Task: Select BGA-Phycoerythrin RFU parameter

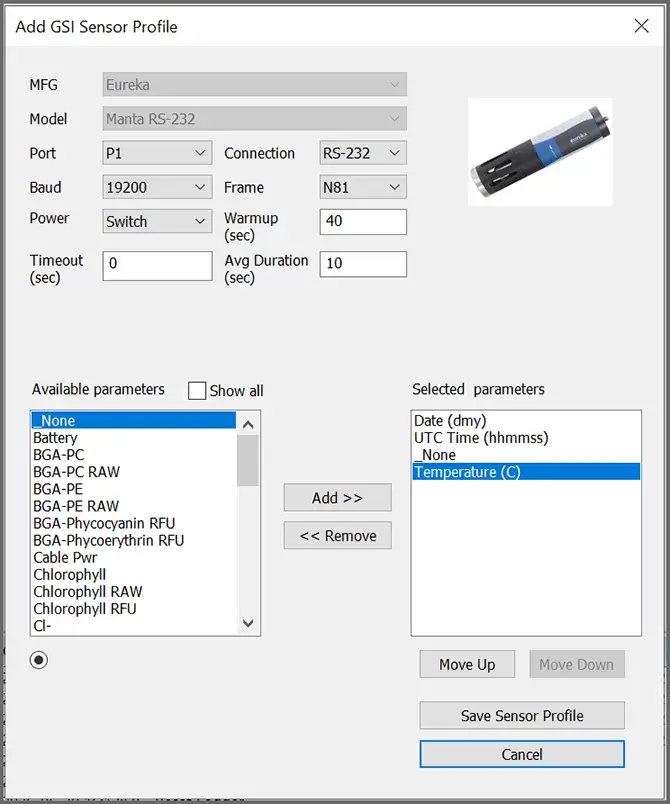Action: 133,540
